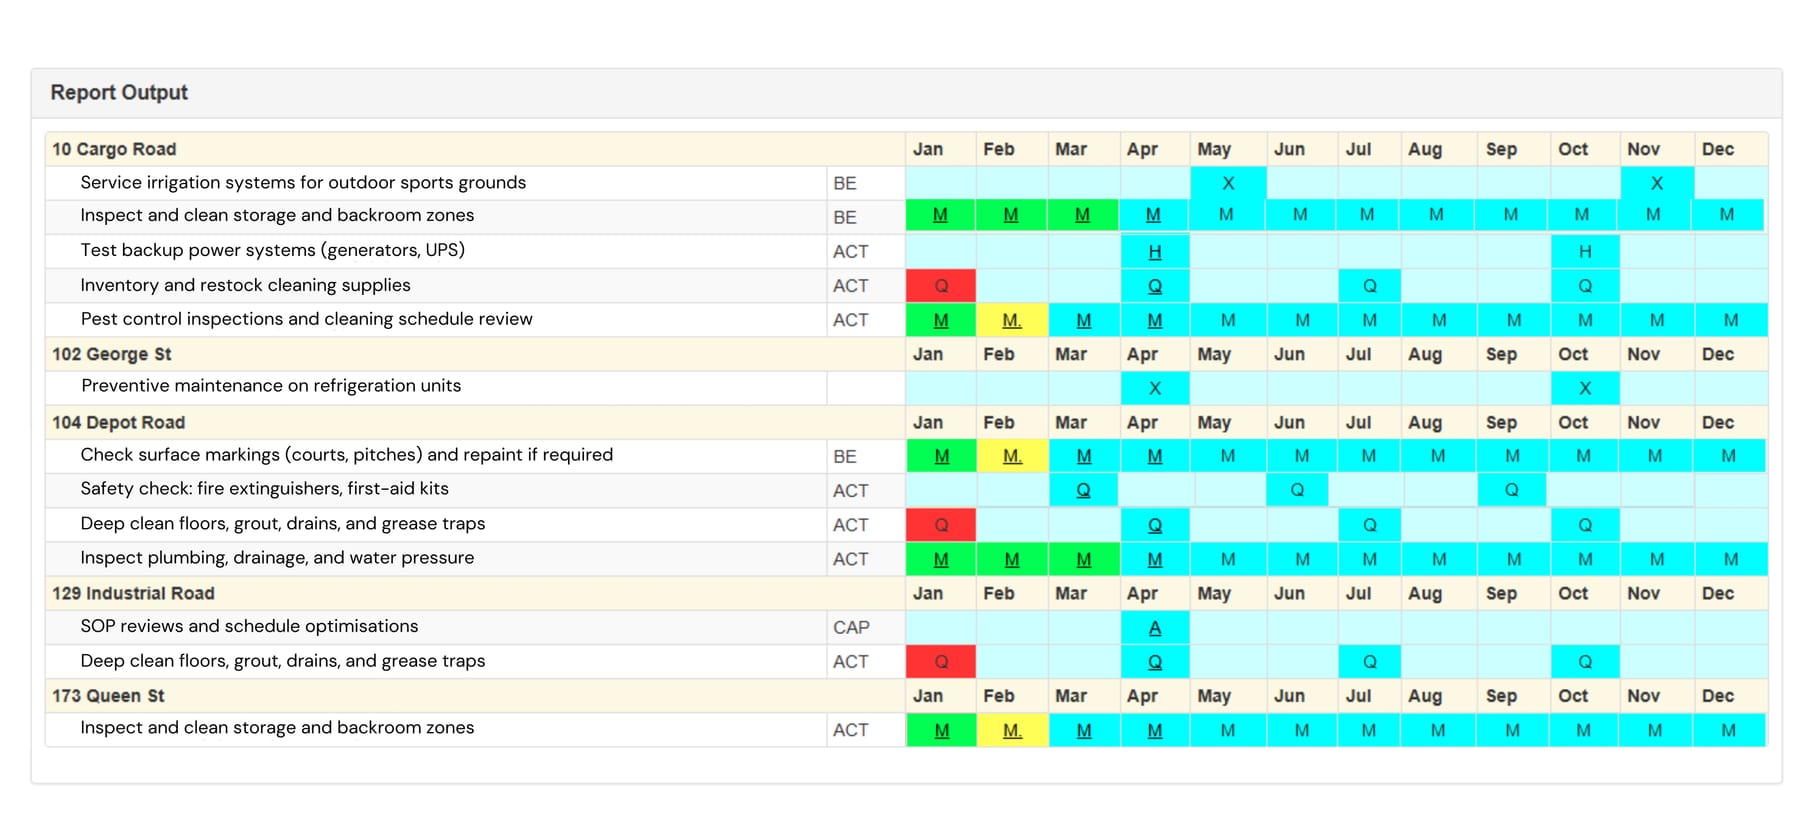Click December M for Pest control inspections

(x=1731, y=320)
